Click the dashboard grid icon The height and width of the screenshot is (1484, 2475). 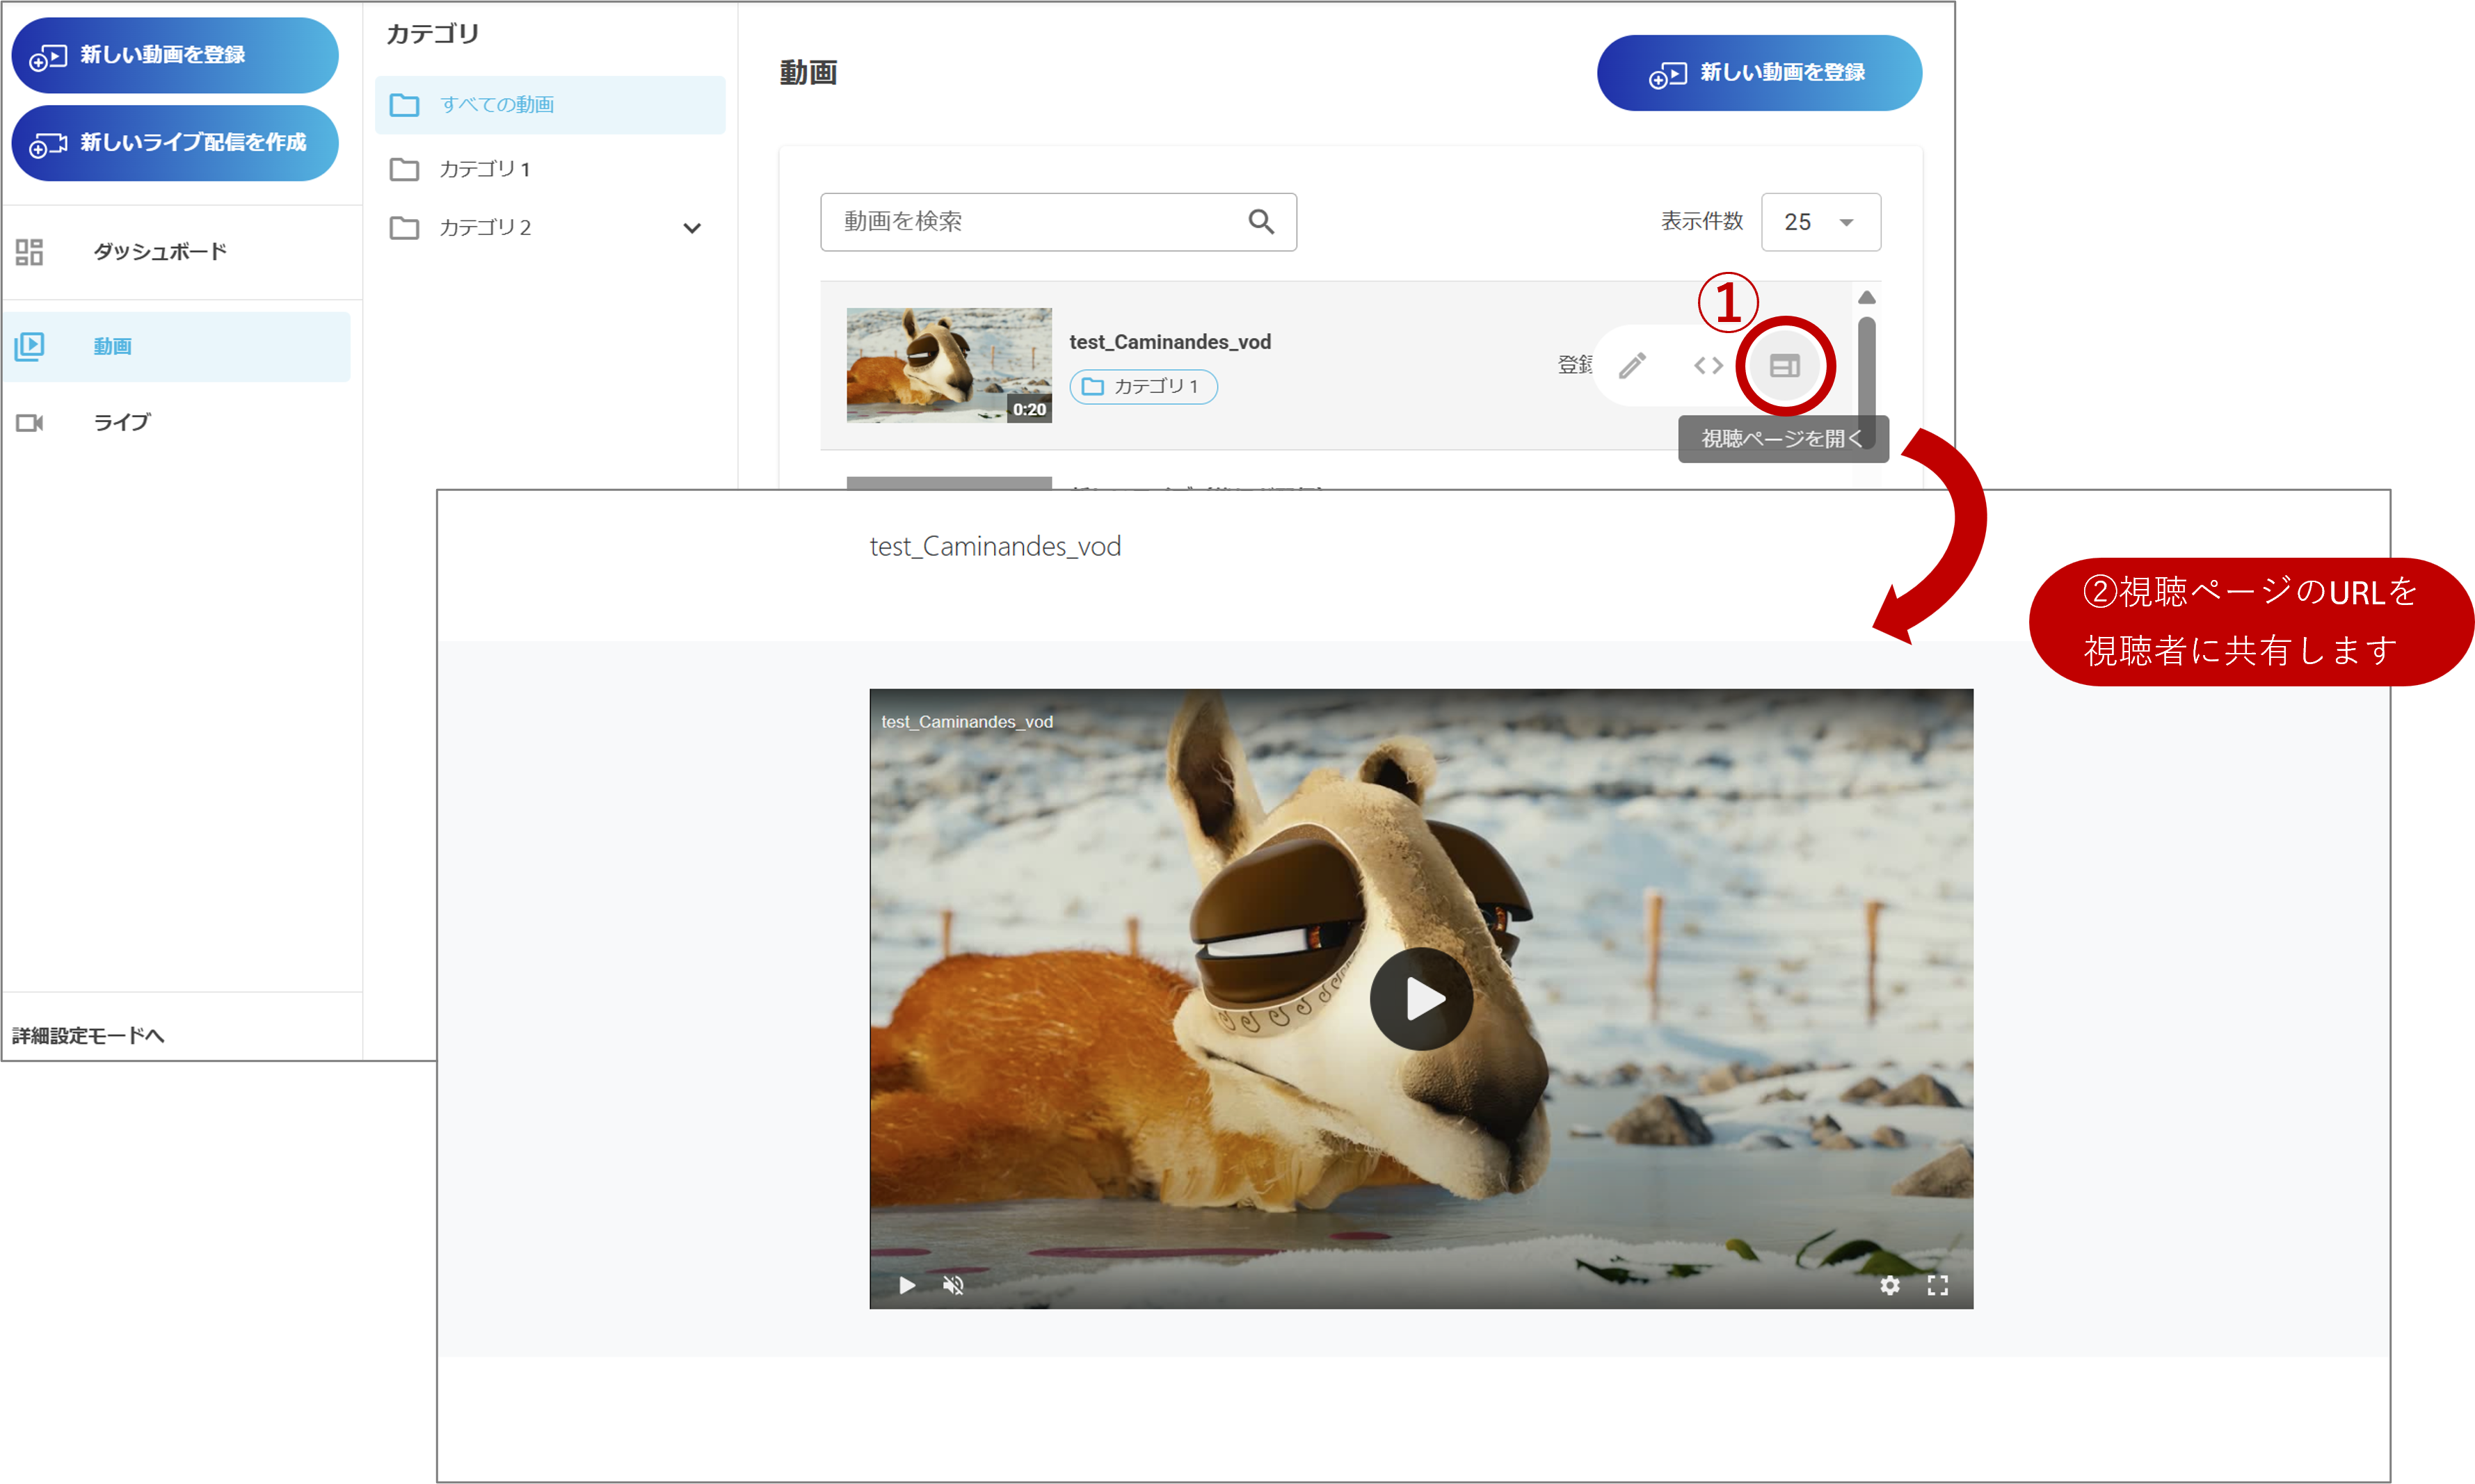[30, 251]
